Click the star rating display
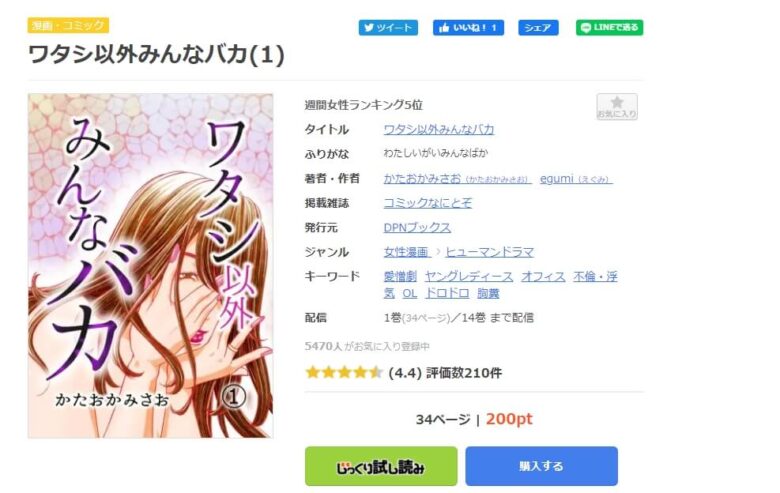This screenshot has height=493, width=780. (x=344, y=372)
